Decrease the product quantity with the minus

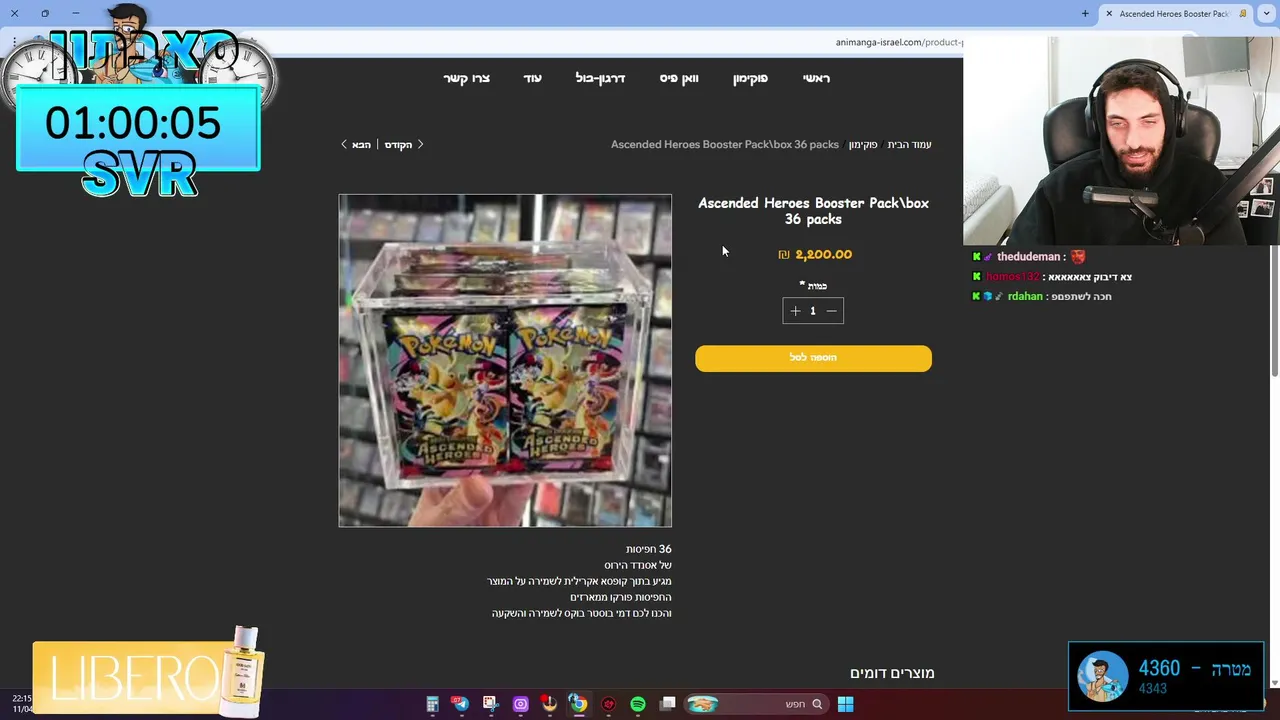(831, 311)
